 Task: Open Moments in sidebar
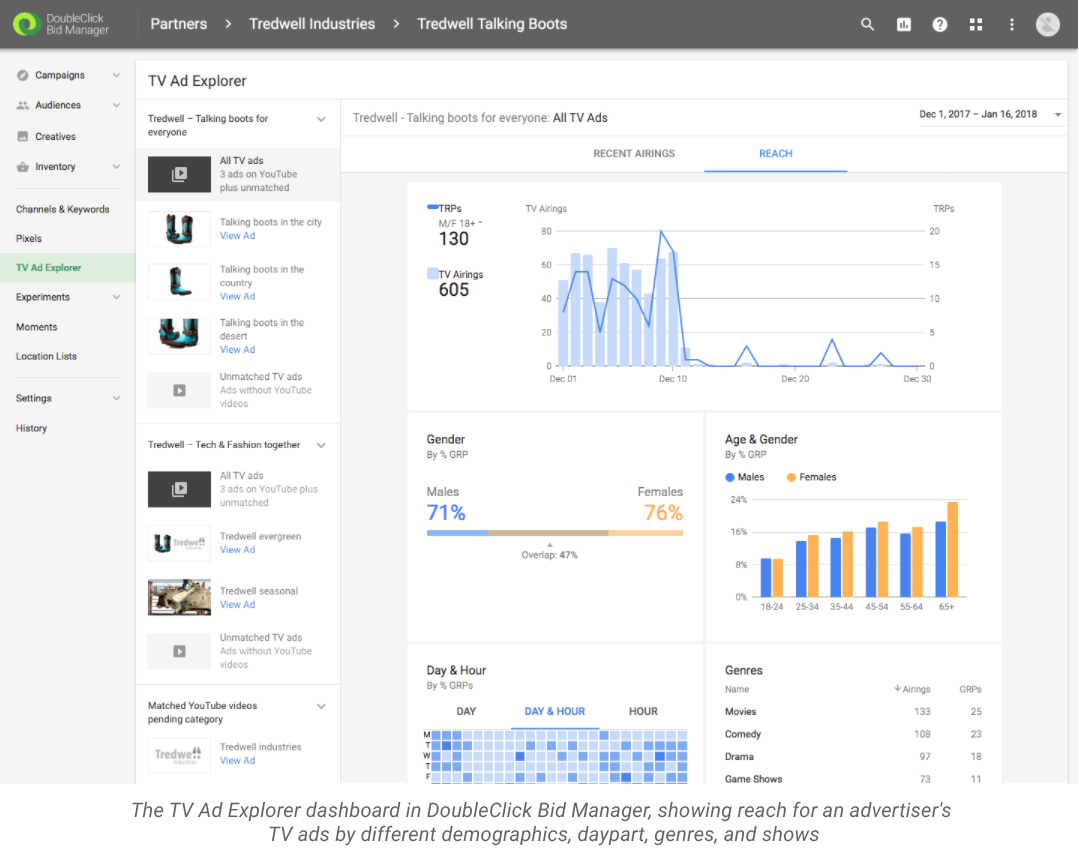(36, 327)
